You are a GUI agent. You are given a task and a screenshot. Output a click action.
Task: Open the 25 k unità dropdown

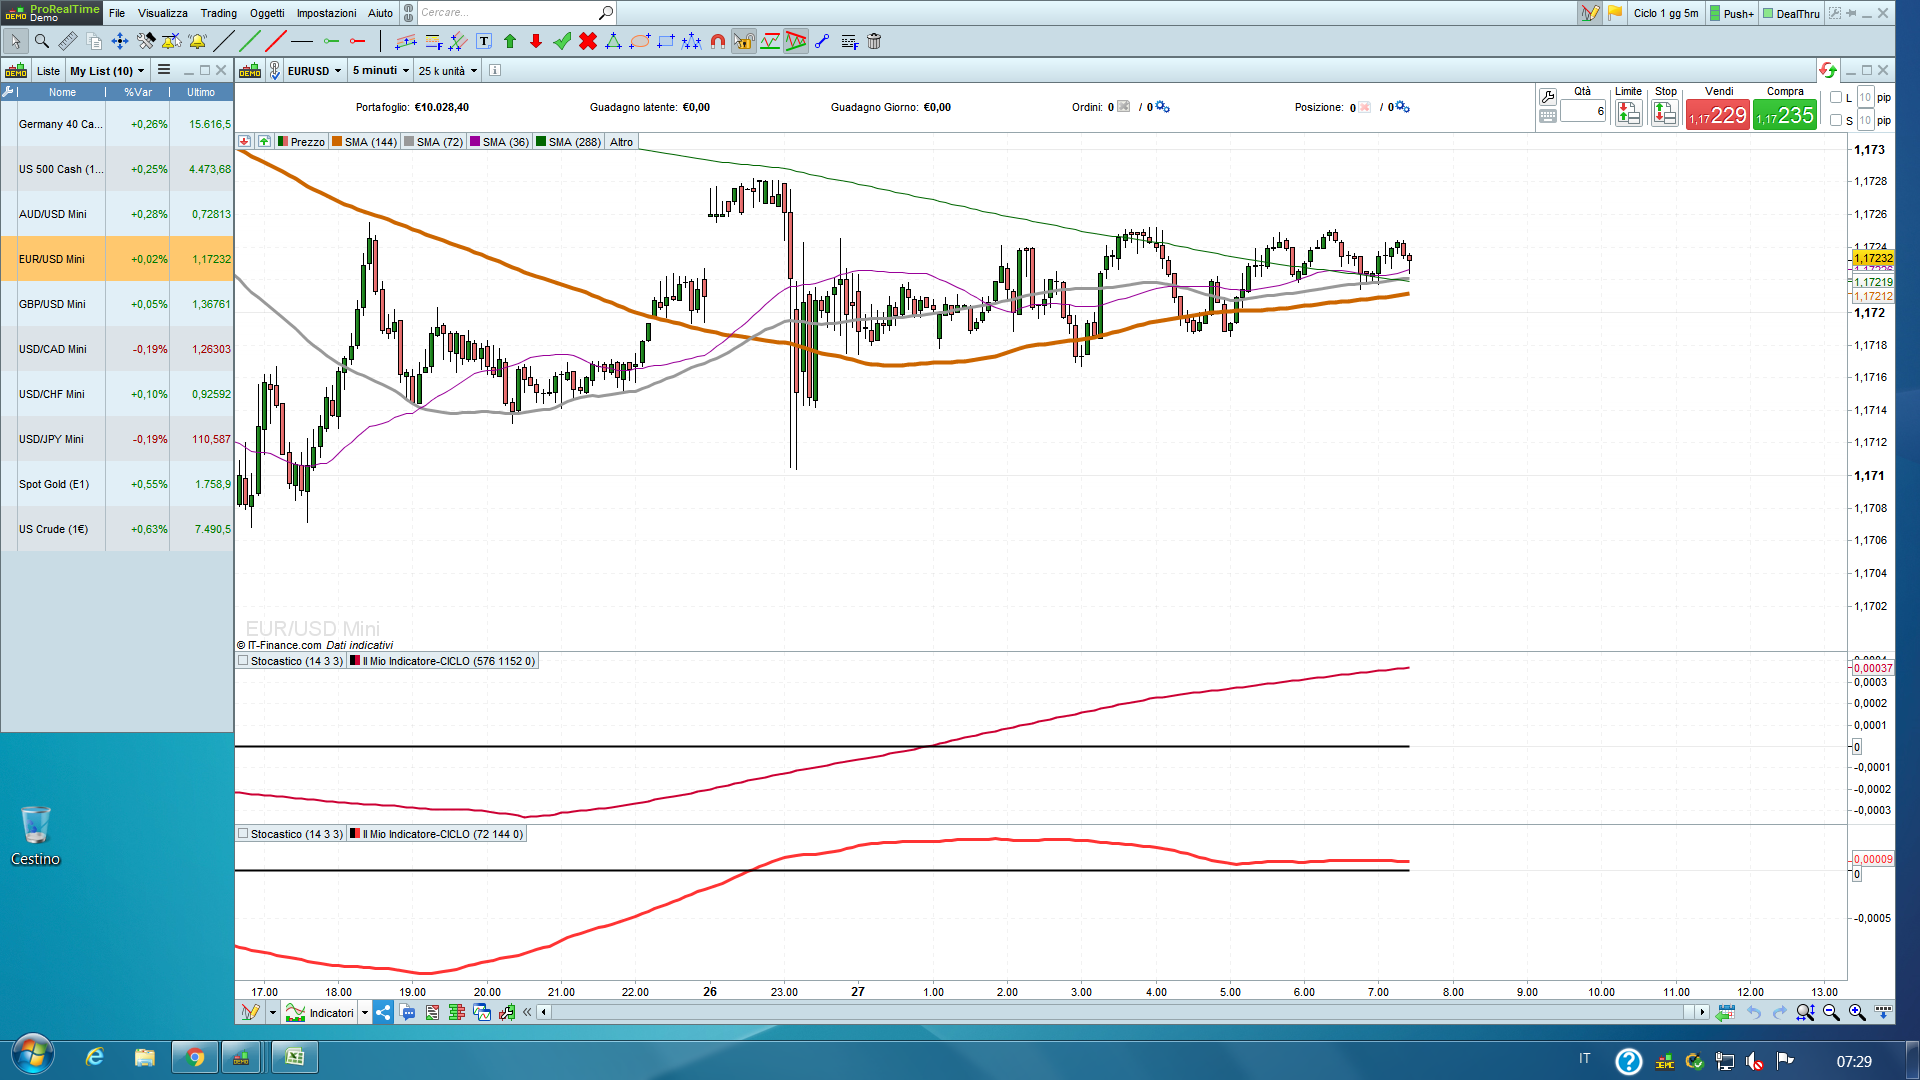point(447,71)
